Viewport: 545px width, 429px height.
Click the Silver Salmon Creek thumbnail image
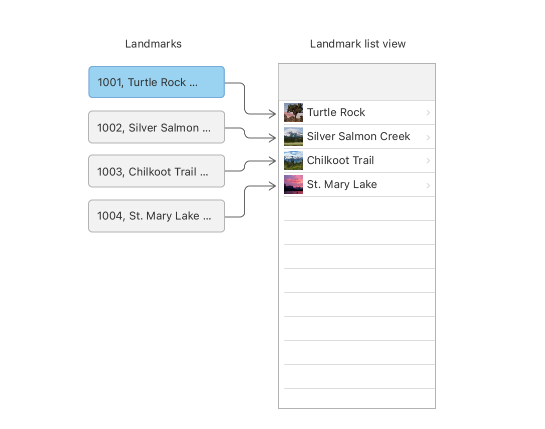click(x=293, y=136)
